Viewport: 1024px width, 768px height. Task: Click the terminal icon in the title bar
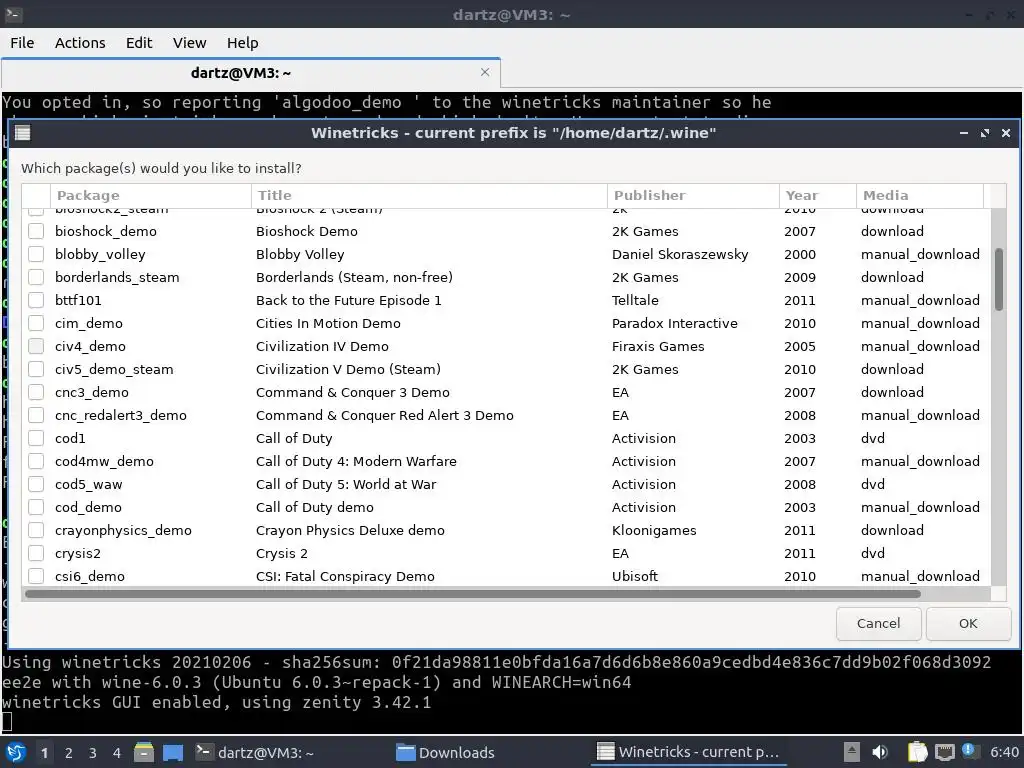13,14
